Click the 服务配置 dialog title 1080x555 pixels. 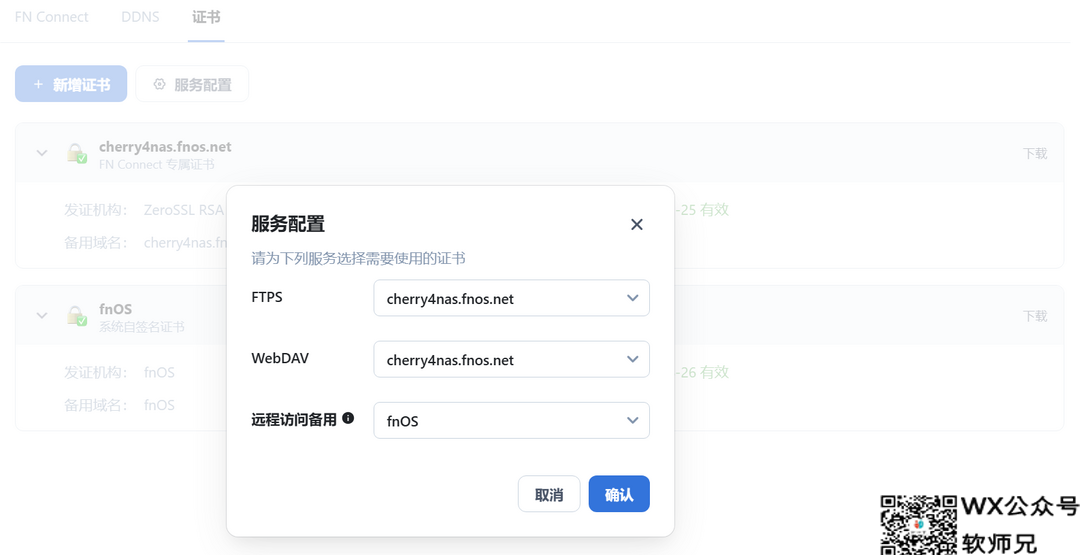click(x=288, y=224)
